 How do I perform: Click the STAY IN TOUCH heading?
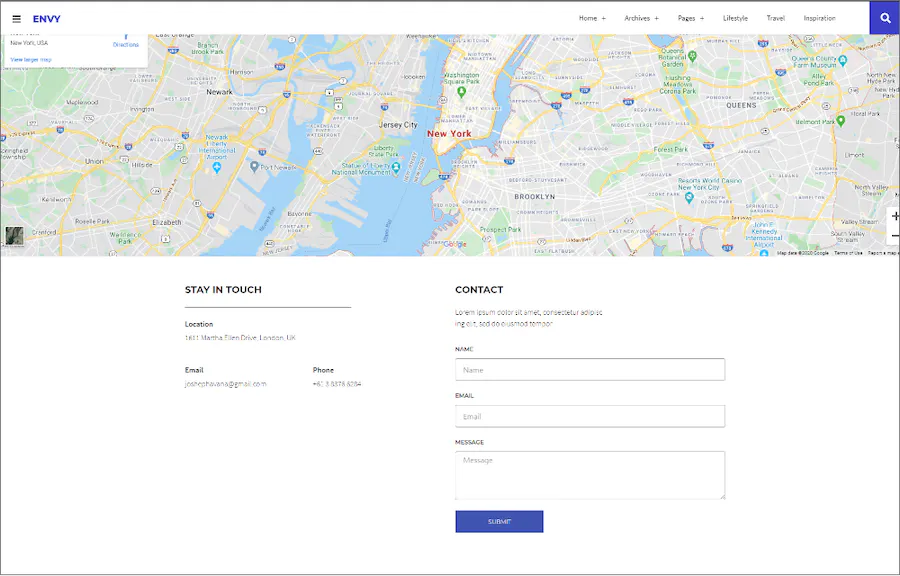pyautogui.click(x=223, y=290)
